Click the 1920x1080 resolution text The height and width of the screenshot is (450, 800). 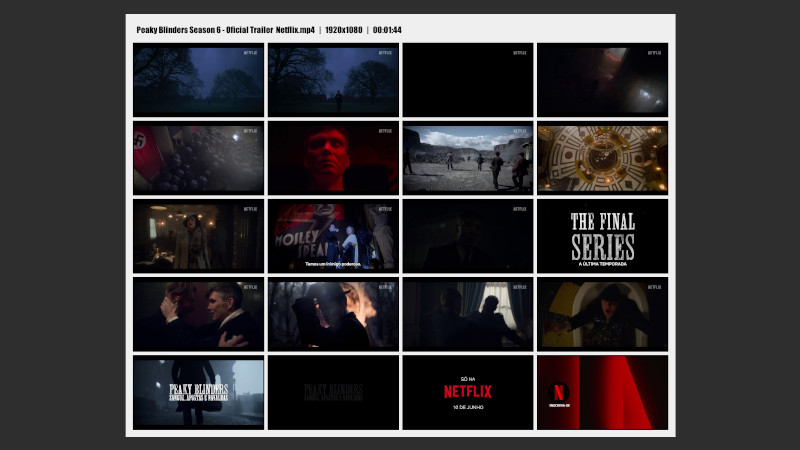344,30
